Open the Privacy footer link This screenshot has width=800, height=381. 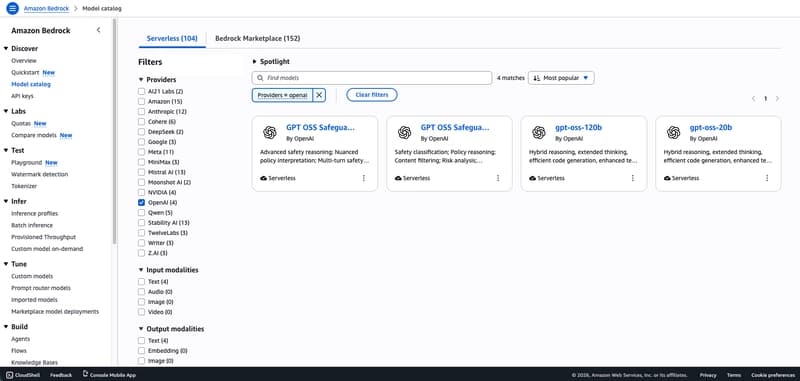point(708,375)
